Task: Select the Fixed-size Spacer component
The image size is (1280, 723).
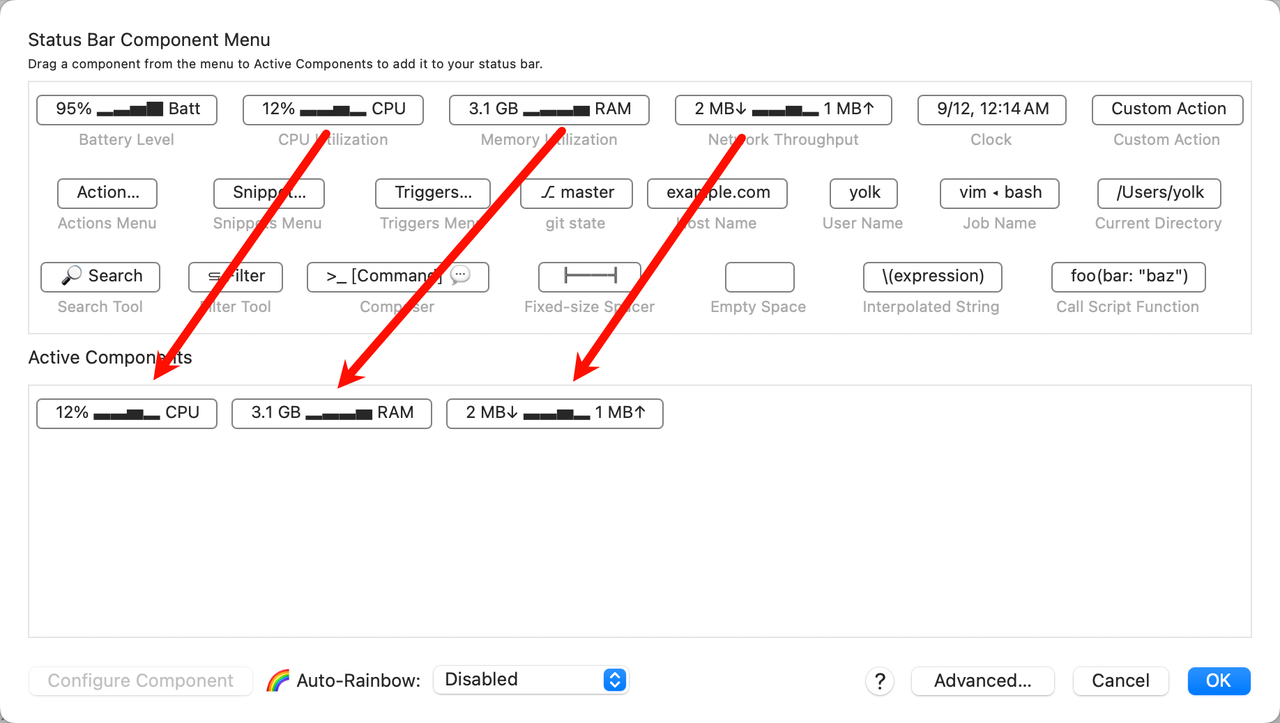Action: pos(589,277)
